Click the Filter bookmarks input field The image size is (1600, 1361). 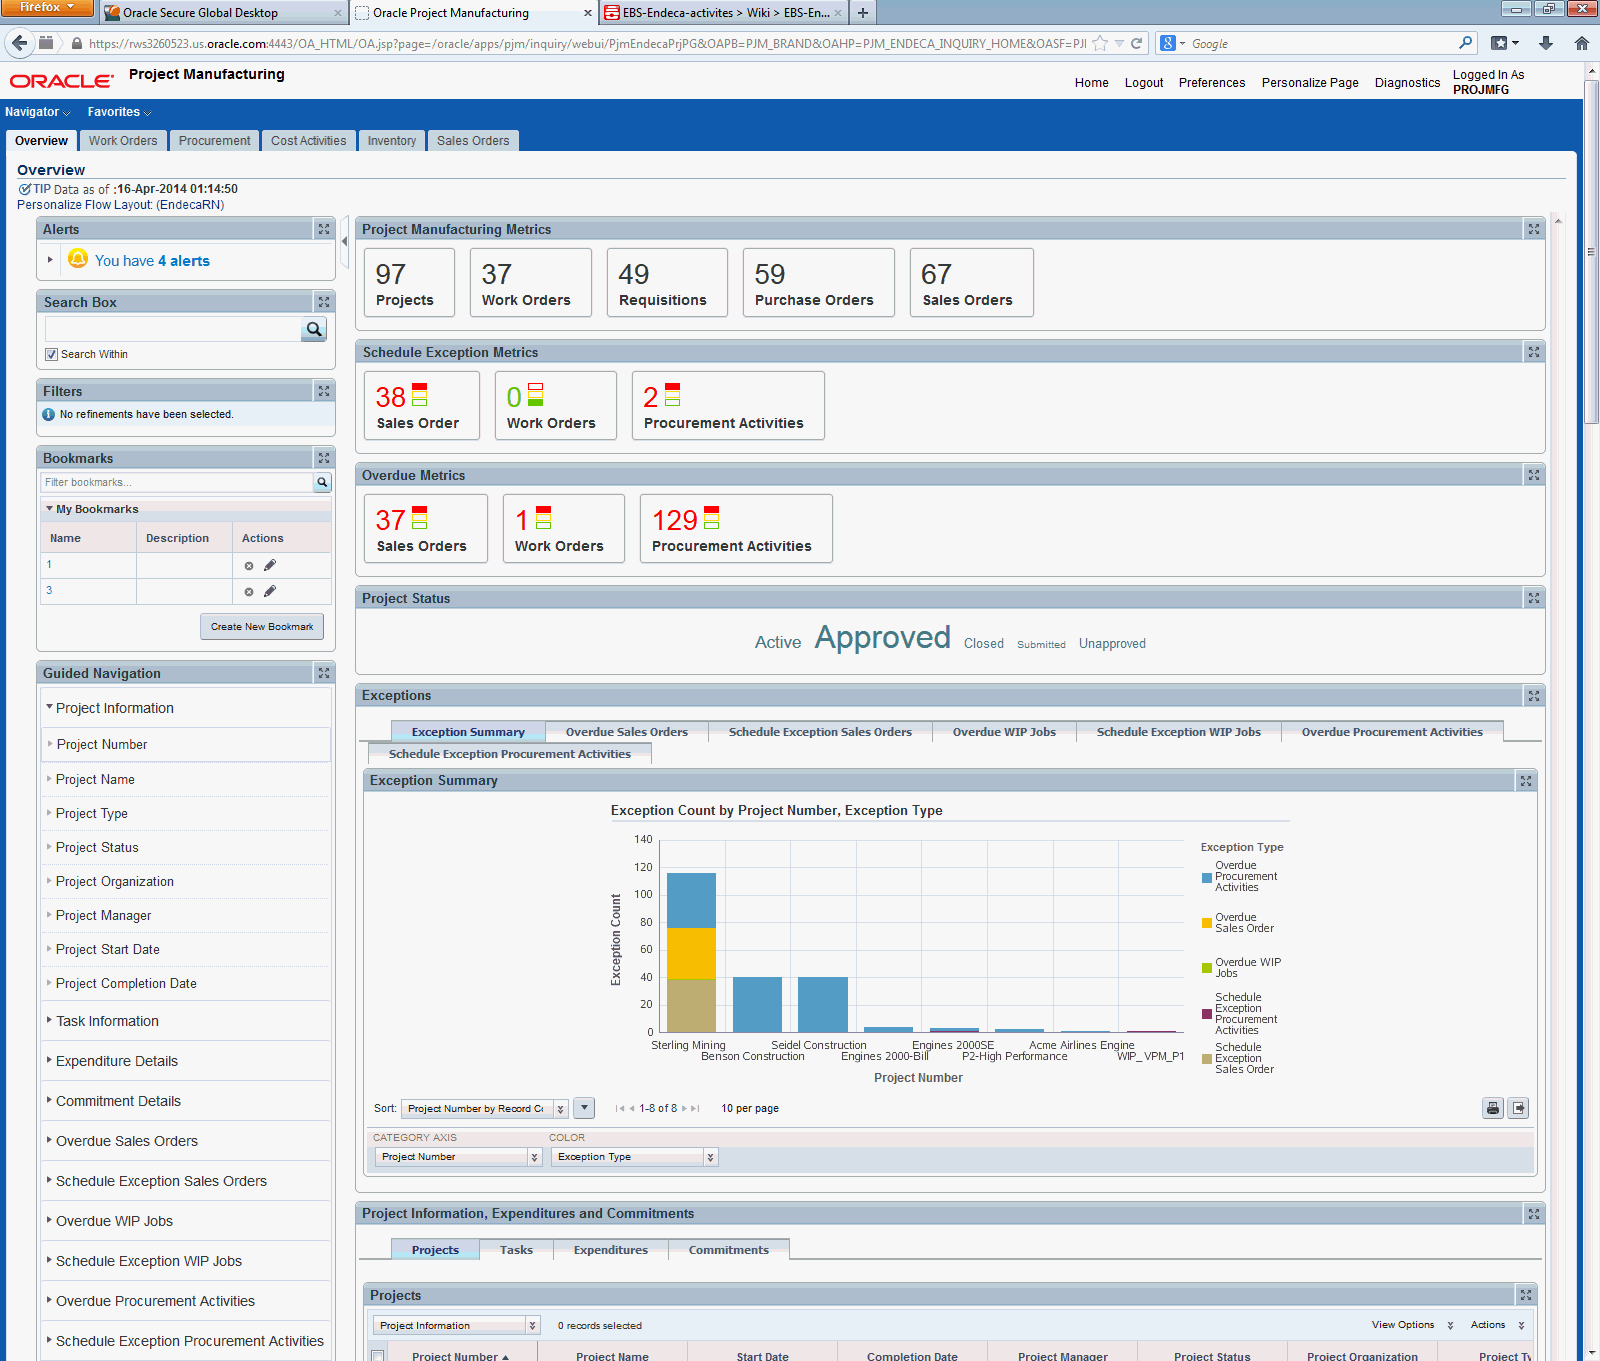click(x=177, y=482)
